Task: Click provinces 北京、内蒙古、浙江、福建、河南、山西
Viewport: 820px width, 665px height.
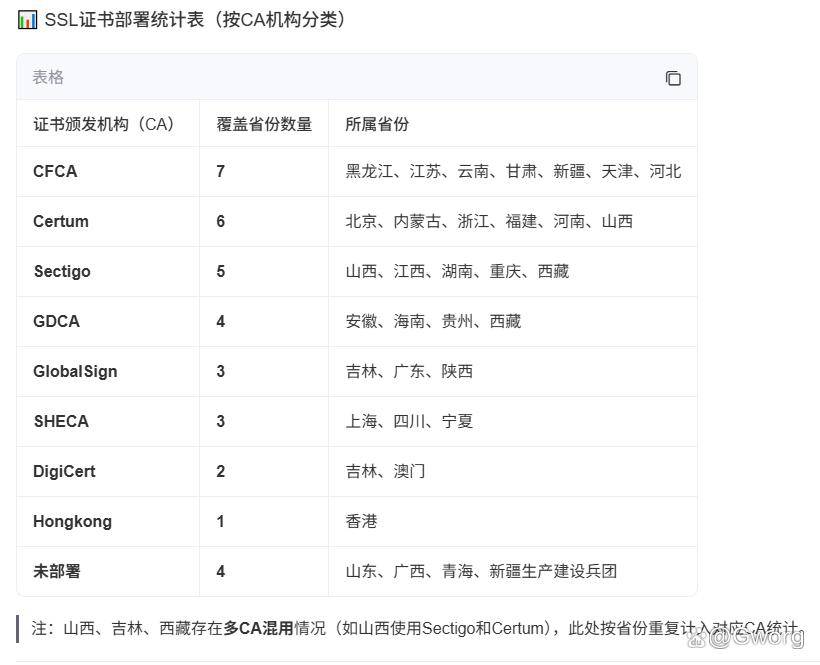Action: tap(489, 222)
